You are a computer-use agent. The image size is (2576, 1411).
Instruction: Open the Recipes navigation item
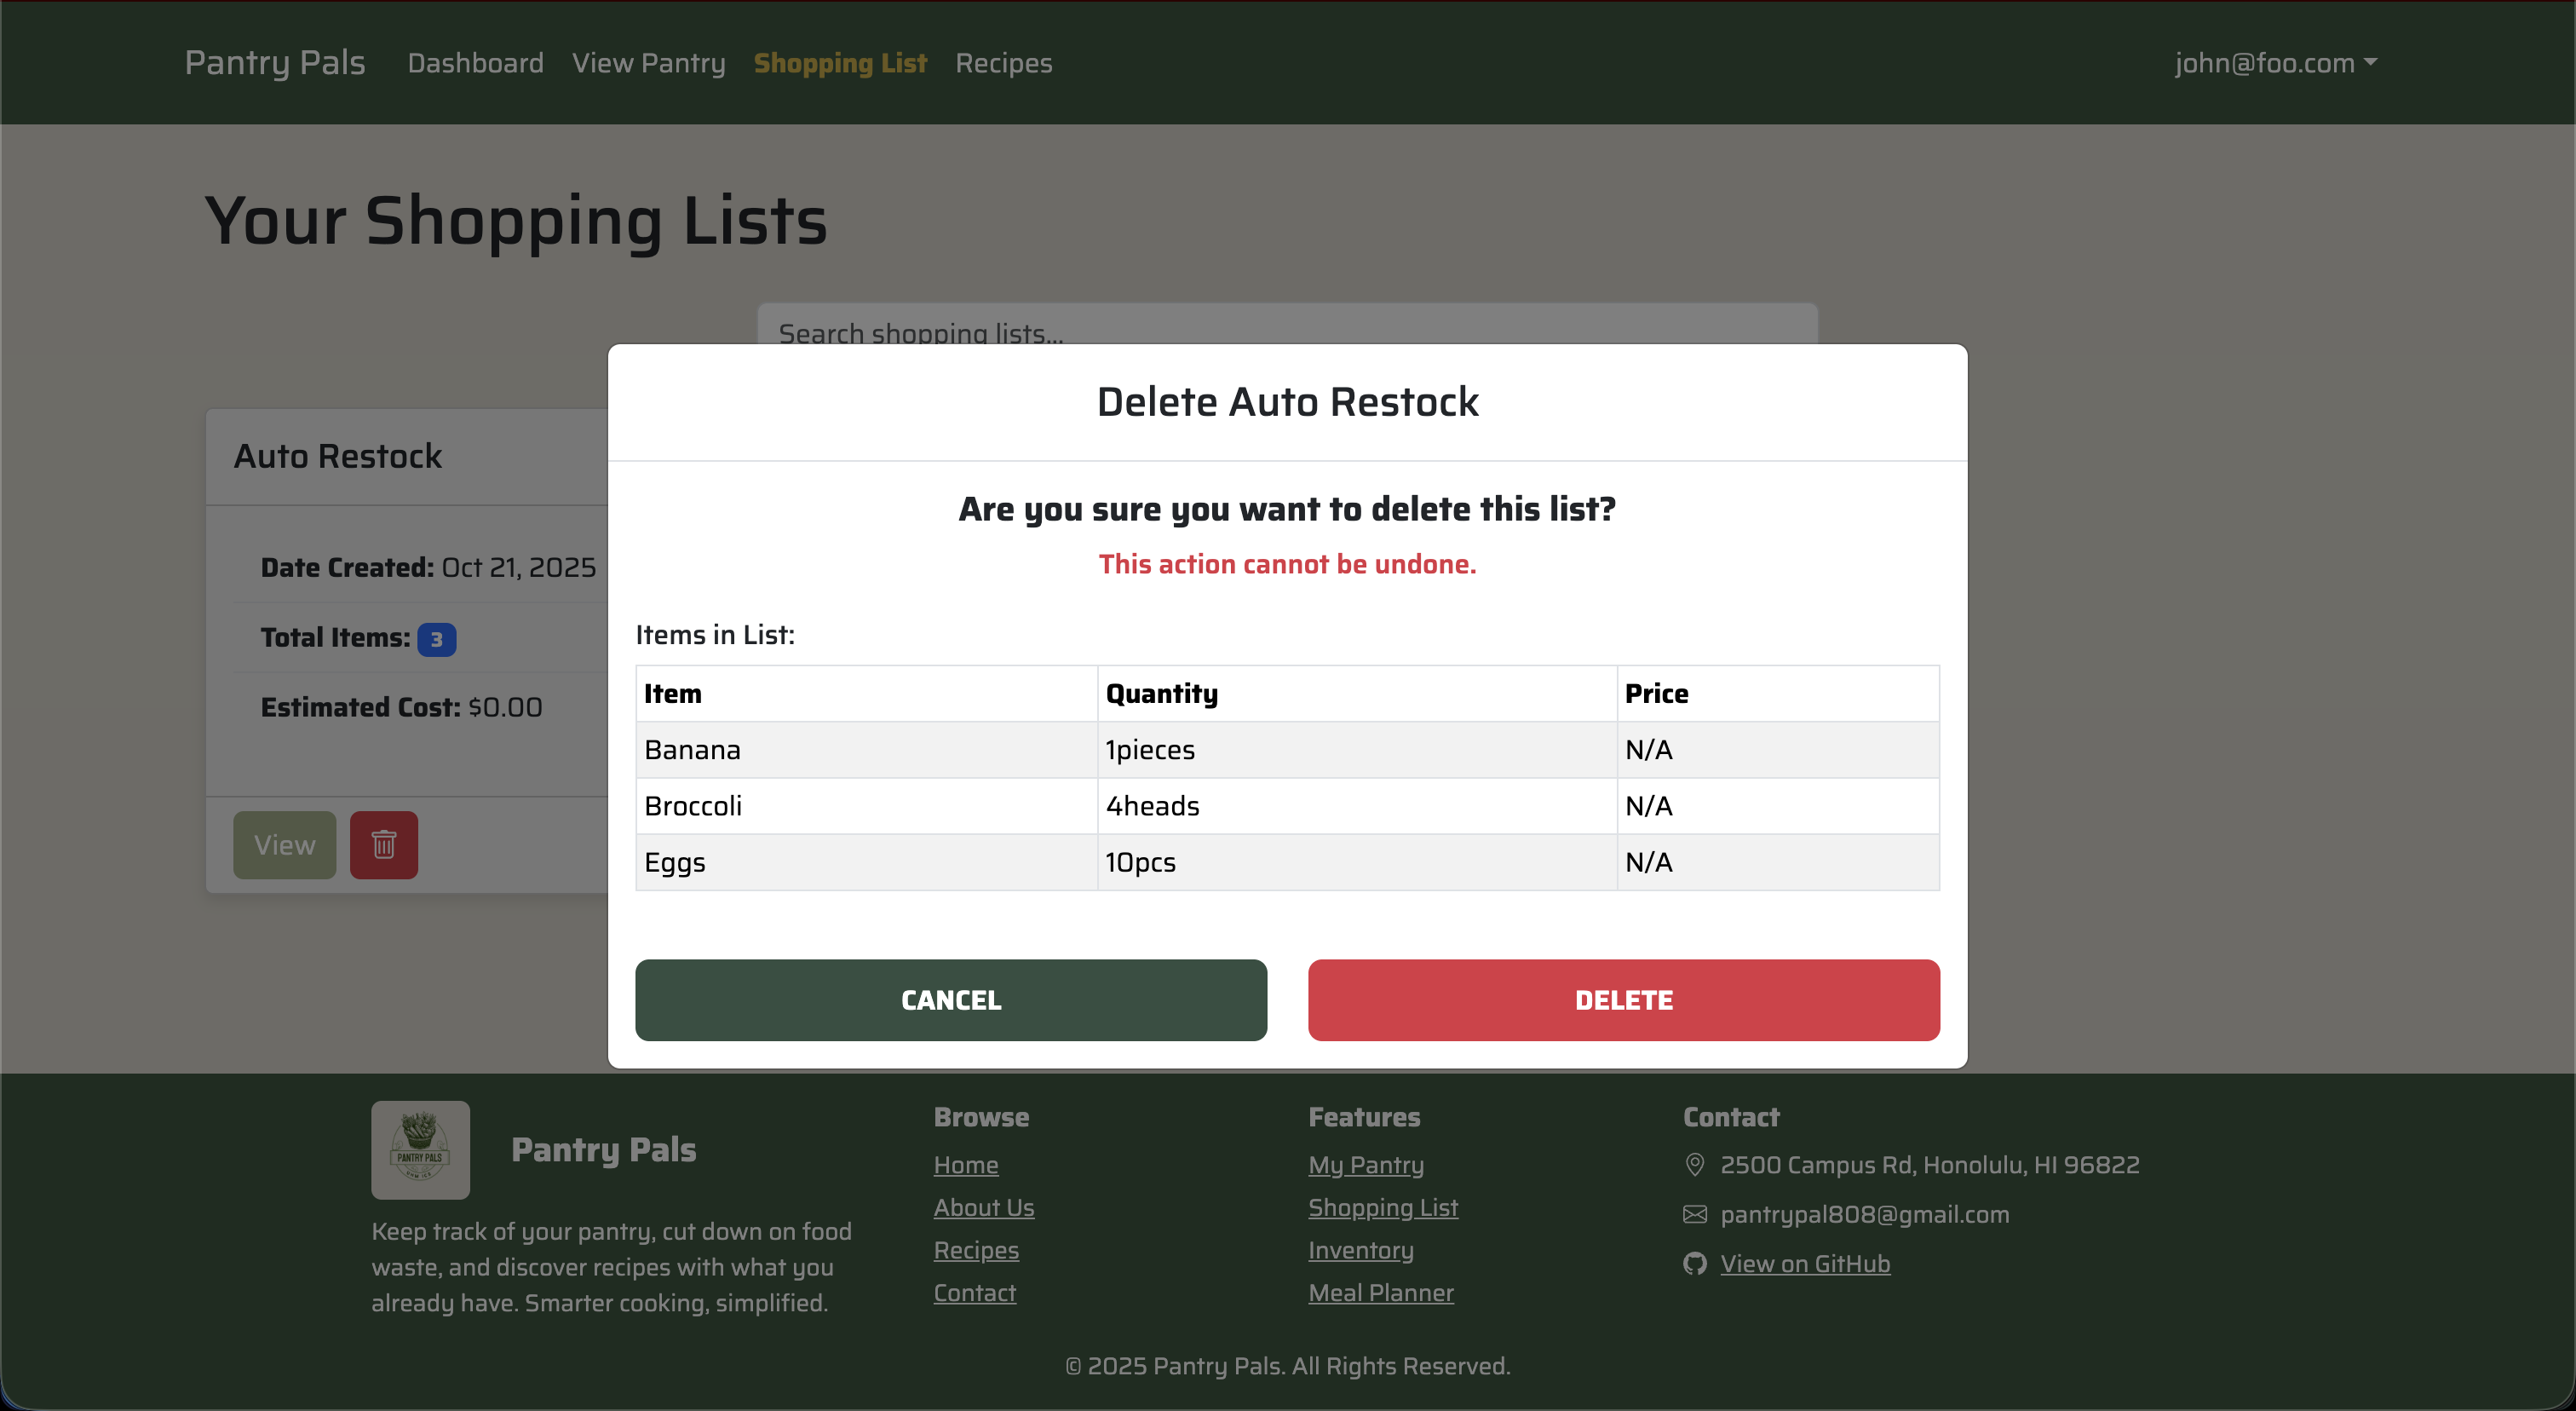1003,62
